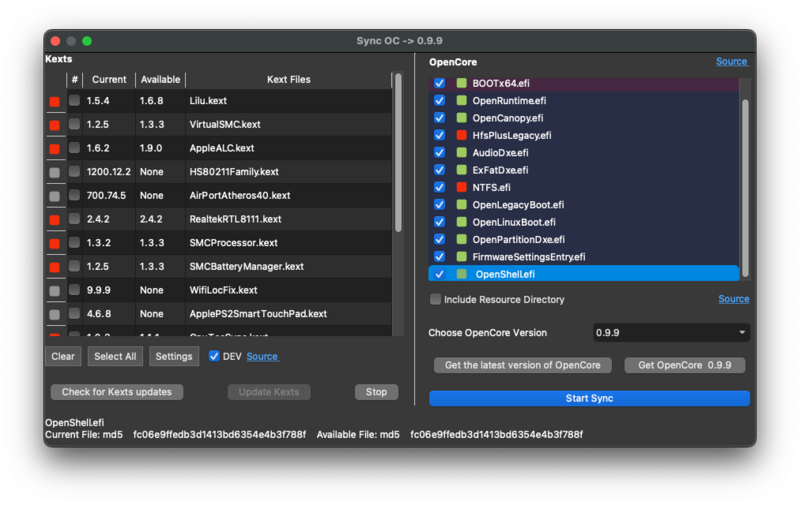Click the gray status square for WifiLocFix.kext
The image size is (800, 505).
pyautogui.click(x=55, y=291)
